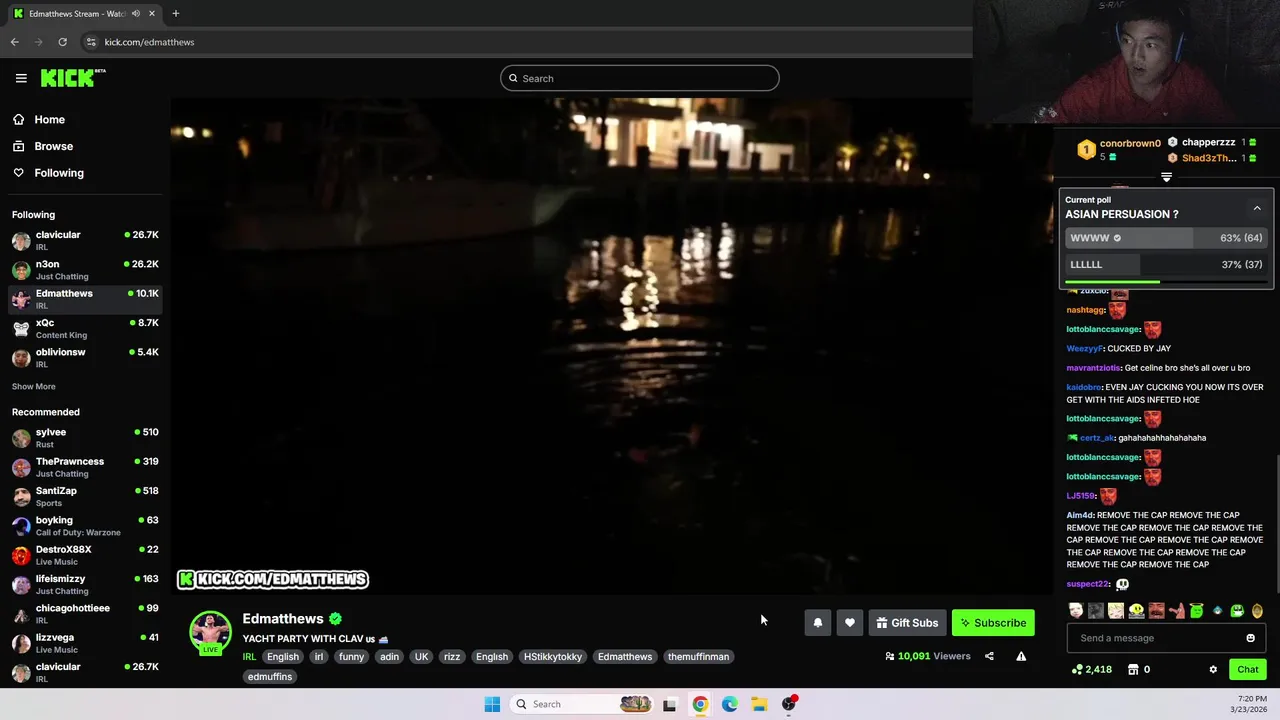Select the Edmatthews Stream browser tab
Image resolution: width=1280 pixels, height=720 pixels.
click(x=85, y=14)
